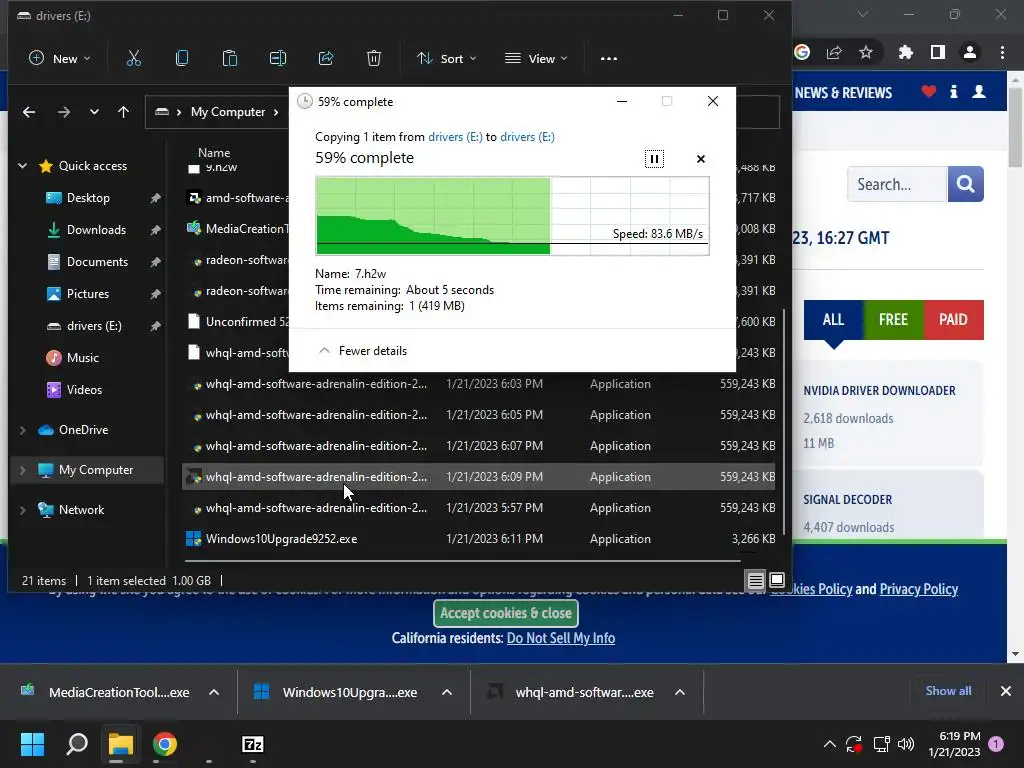Click the user account icon on website
This screenshot has width=1024, height=768.
978,91
